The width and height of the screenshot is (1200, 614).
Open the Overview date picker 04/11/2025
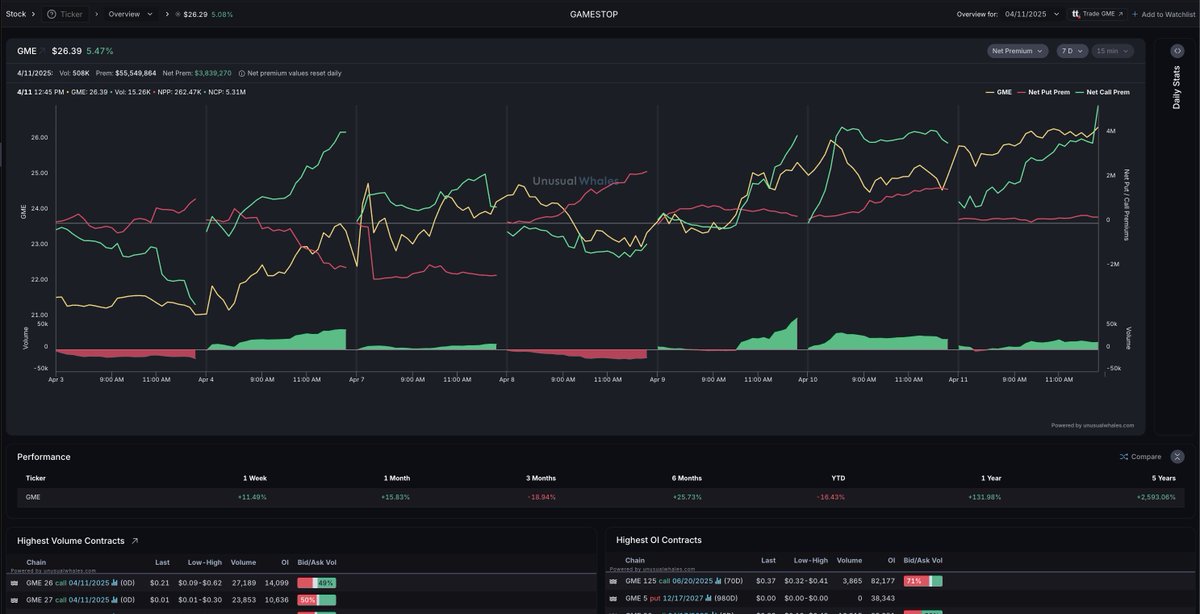click(x=1033, y=14)
